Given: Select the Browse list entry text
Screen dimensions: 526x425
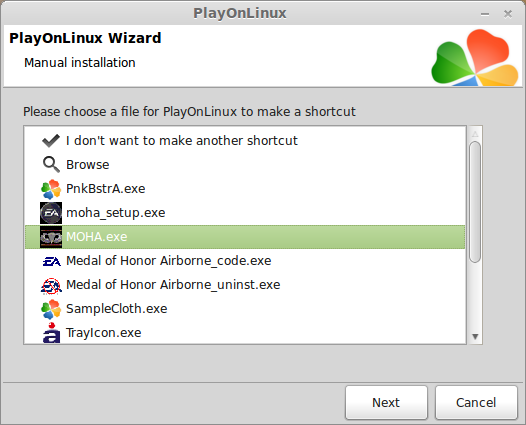Looking at the screenshot, I should (x=88, y=165).
